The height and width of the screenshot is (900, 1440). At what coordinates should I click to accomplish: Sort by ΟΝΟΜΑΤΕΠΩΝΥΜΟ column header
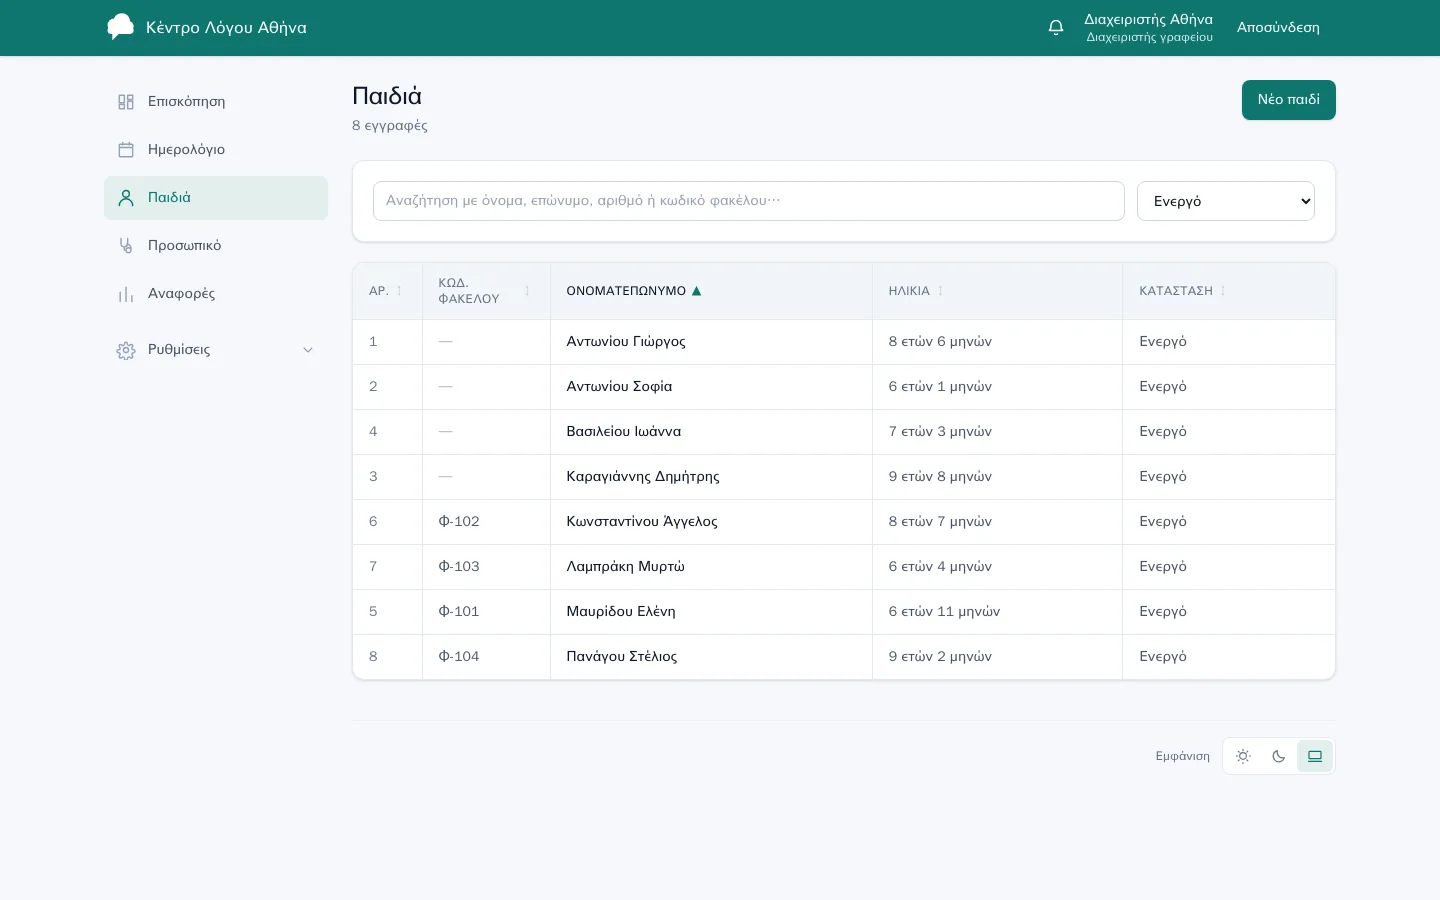coord(711,291)
